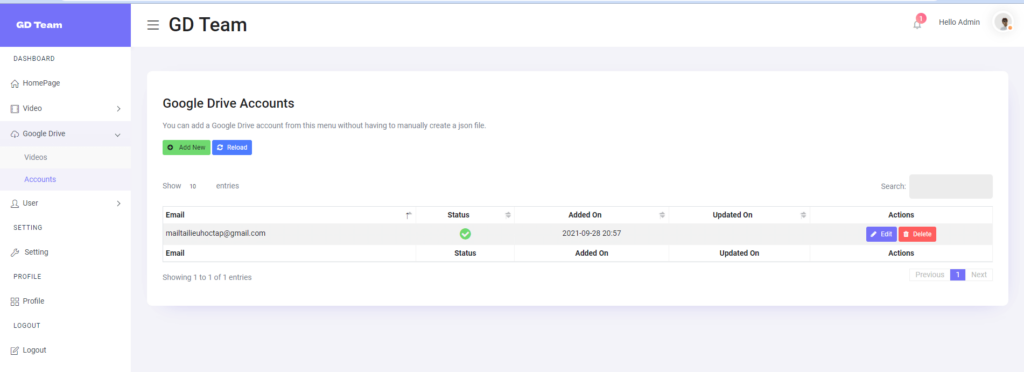Open the admin avatar picture
Screen dimensions: 1024x372
1003,22
